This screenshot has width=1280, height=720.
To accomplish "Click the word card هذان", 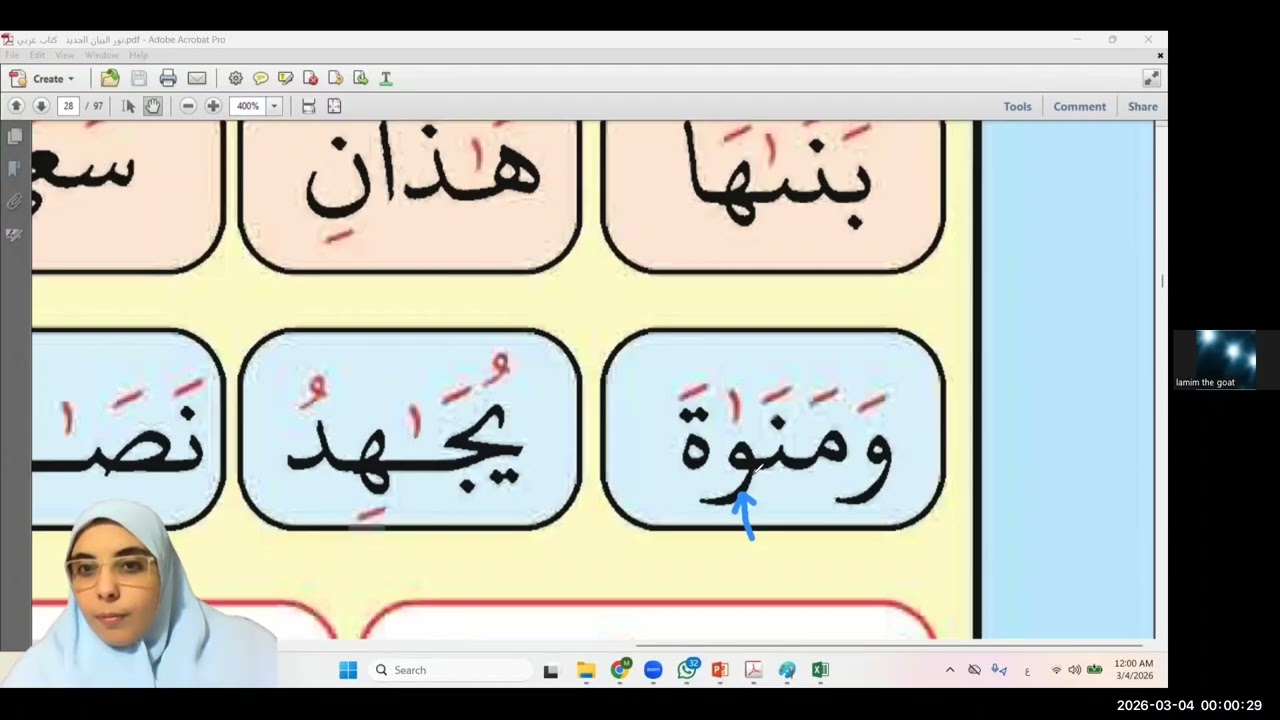I will (409, 195).
